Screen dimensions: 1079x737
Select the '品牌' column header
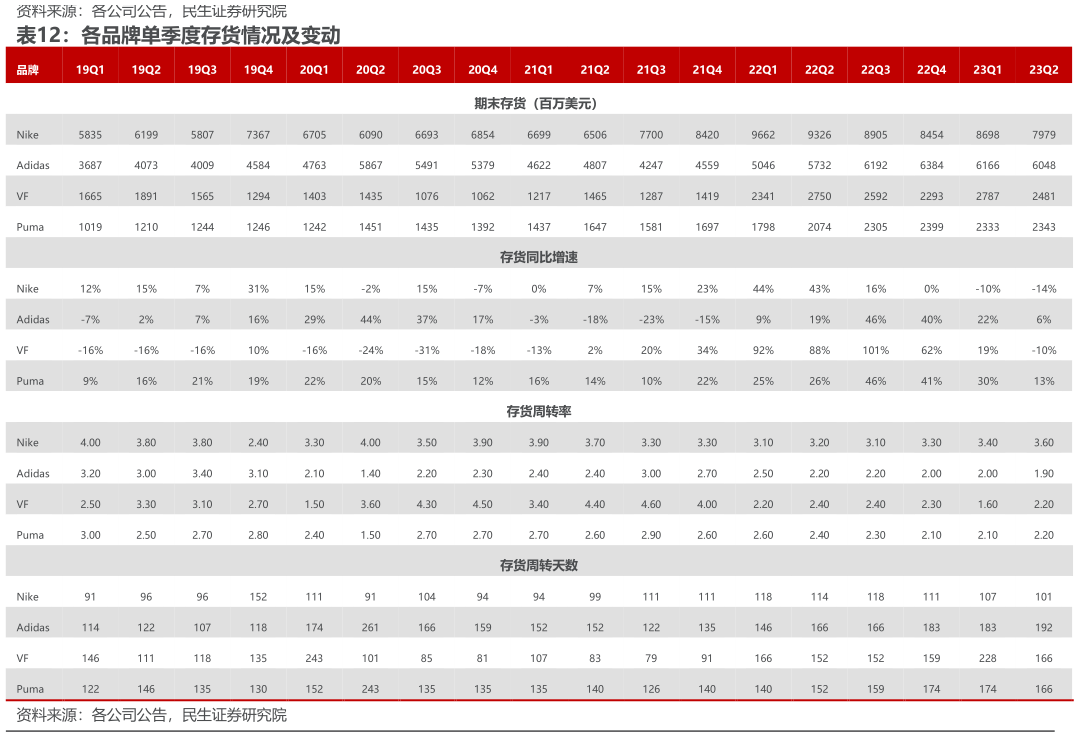(x=28, y=70)
